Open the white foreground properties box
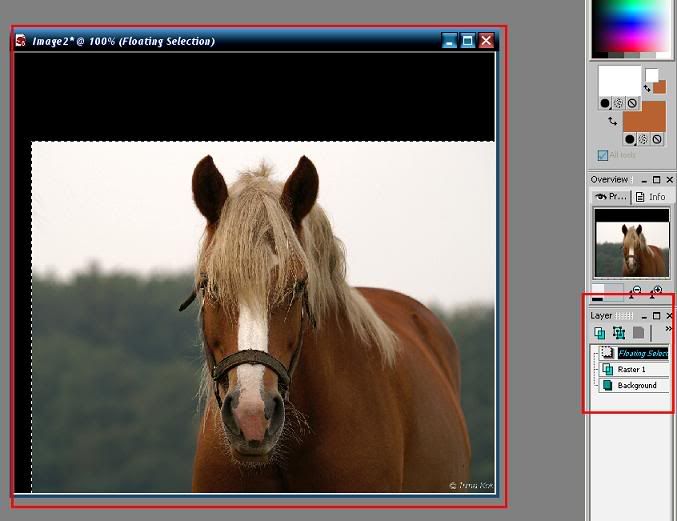The image size is (677, 521). [620, 81]
